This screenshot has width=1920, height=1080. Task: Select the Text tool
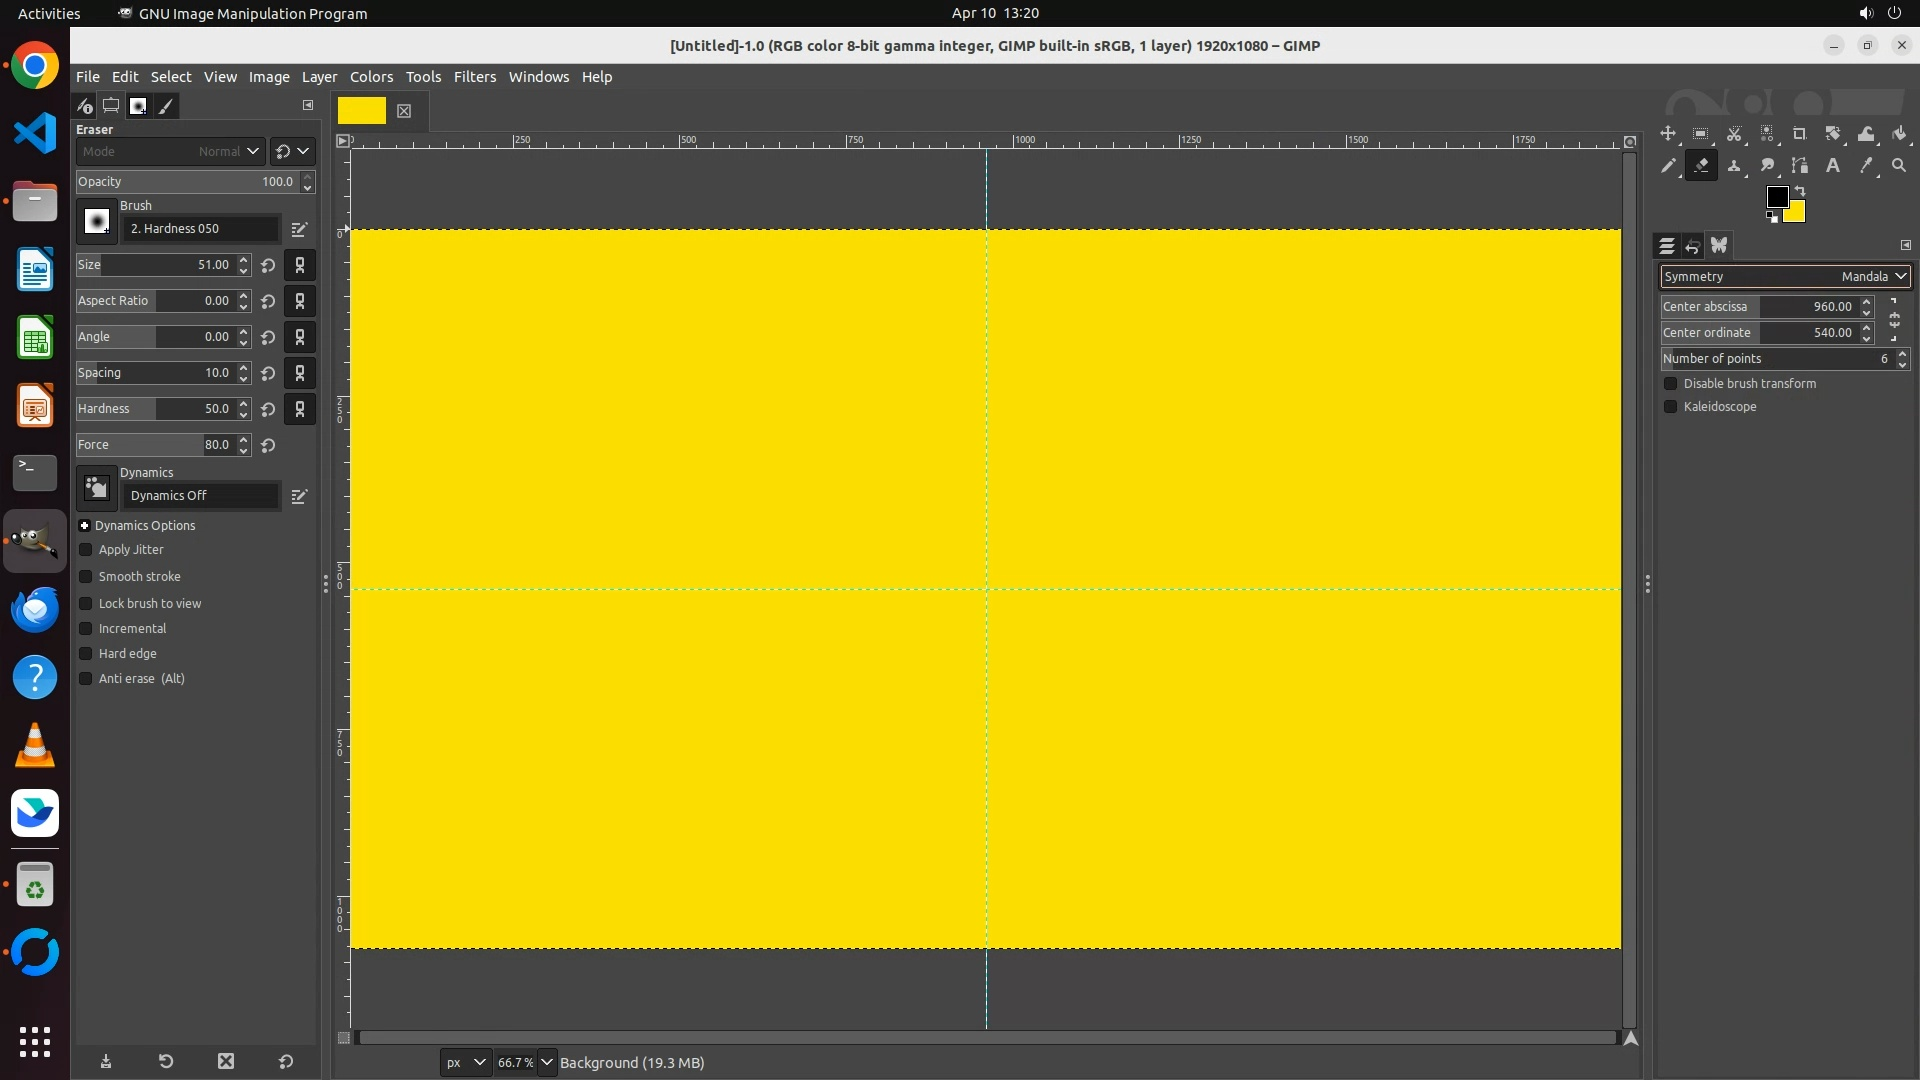[x=1833, y=166]
